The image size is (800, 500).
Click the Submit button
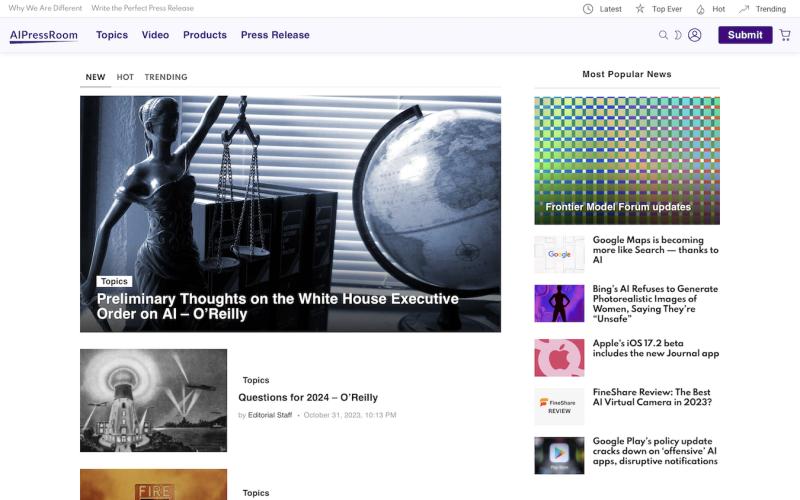[745, 35]
